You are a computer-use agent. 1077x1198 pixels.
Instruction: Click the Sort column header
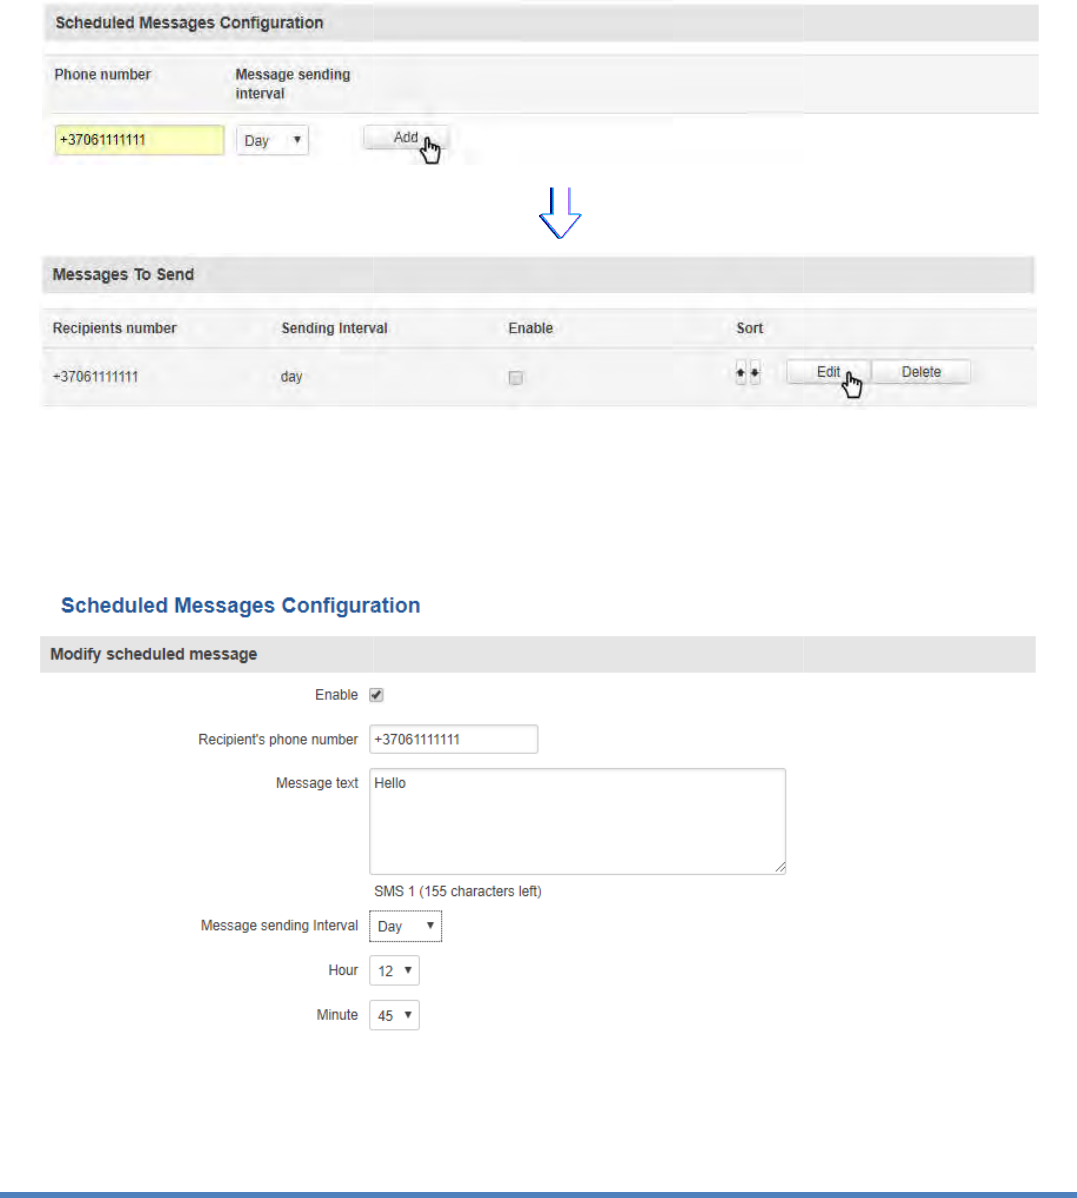(750, 328)
